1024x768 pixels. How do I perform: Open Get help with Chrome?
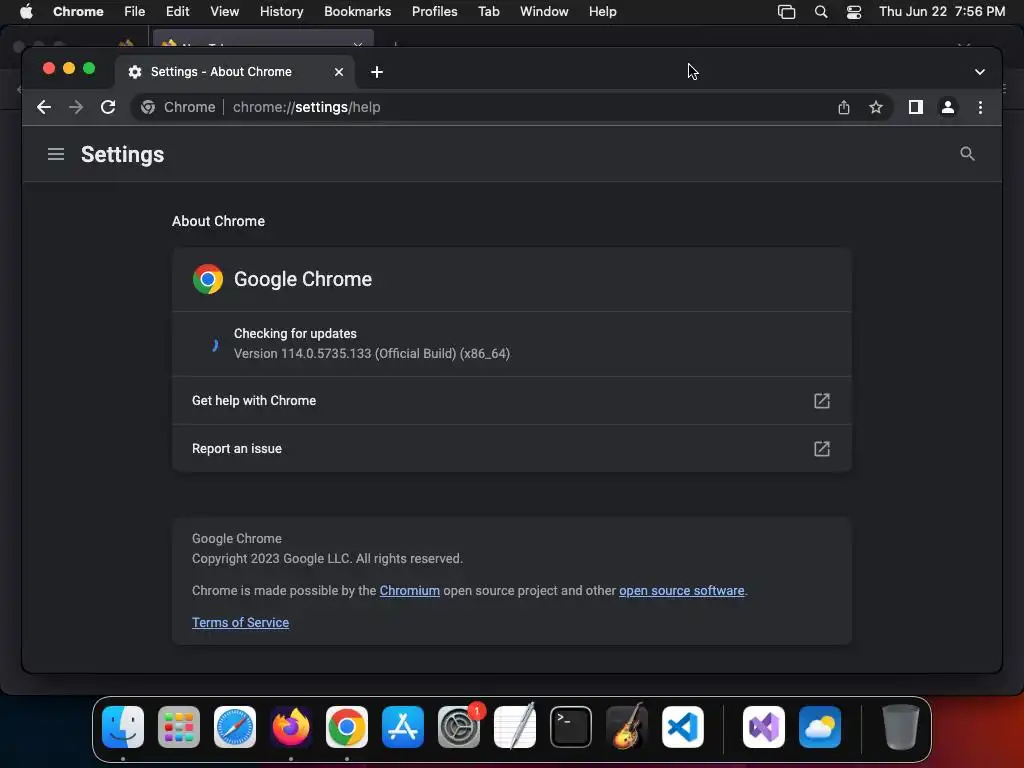point(512,401)
